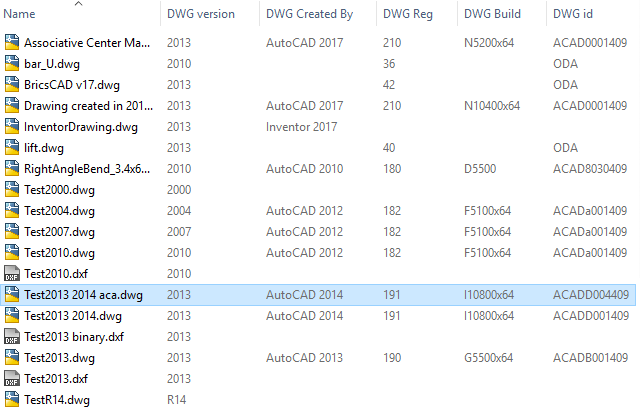The height and width of the screenshot is (410, 640).
Task: Click the DWG id column header
Action: [576, 15]
